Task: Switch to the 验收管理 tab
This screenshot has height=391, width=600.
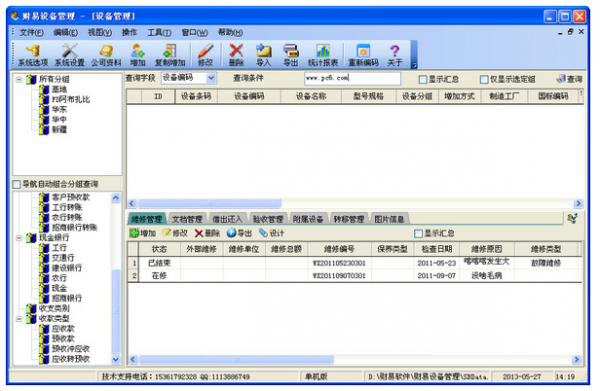Action: pos(268,219)
